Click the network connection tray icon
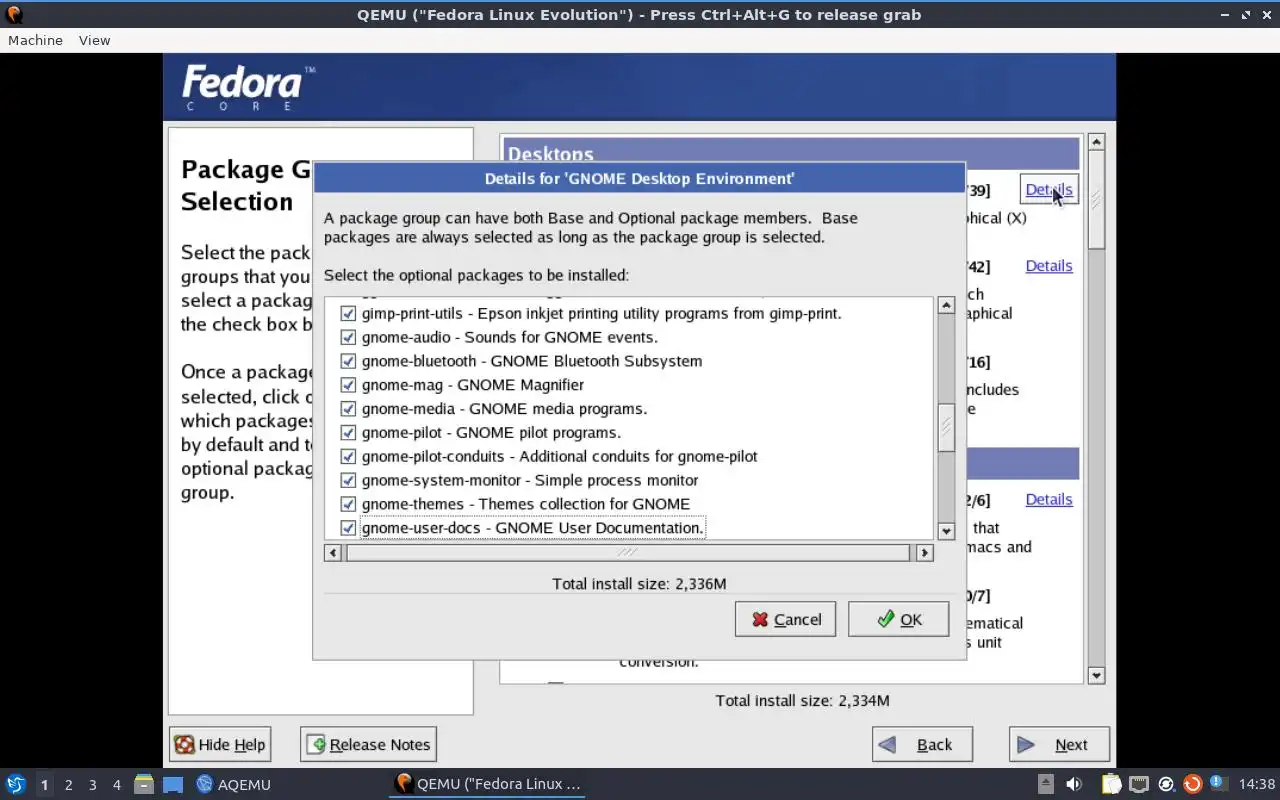The image size is (1280, 800). (x=1139, y=784)
